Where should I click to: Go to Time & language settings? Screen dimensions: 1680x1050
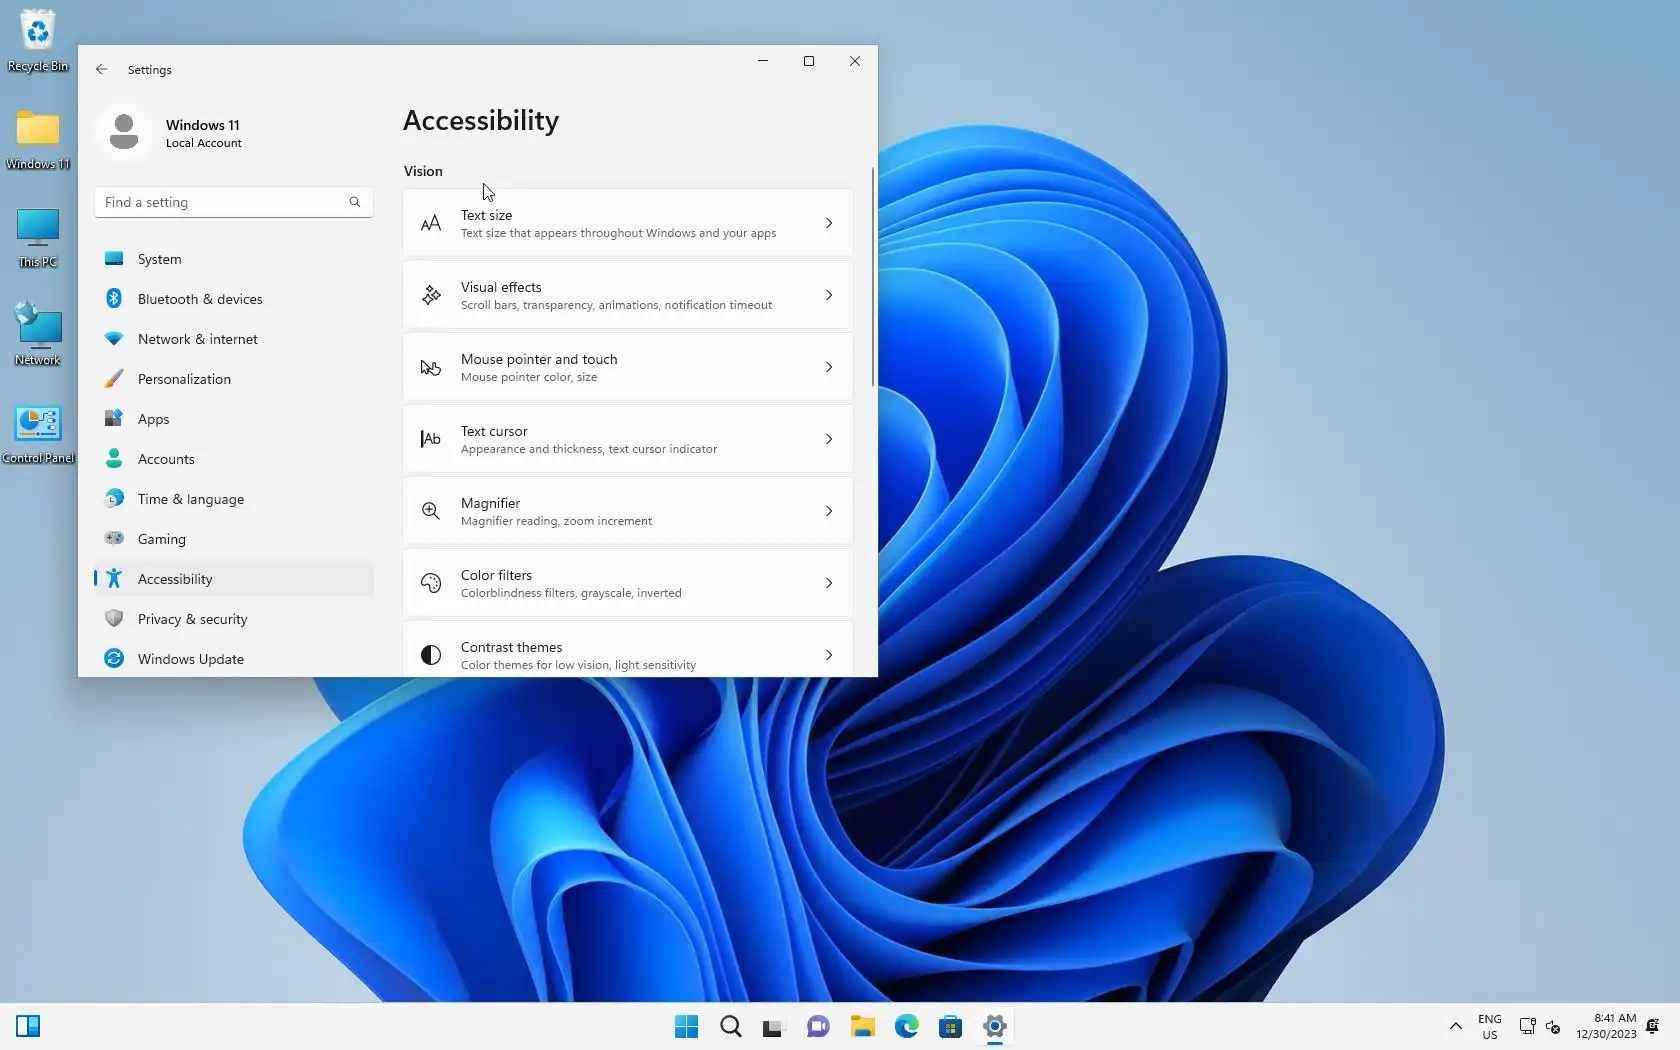[x=234, y=499]
